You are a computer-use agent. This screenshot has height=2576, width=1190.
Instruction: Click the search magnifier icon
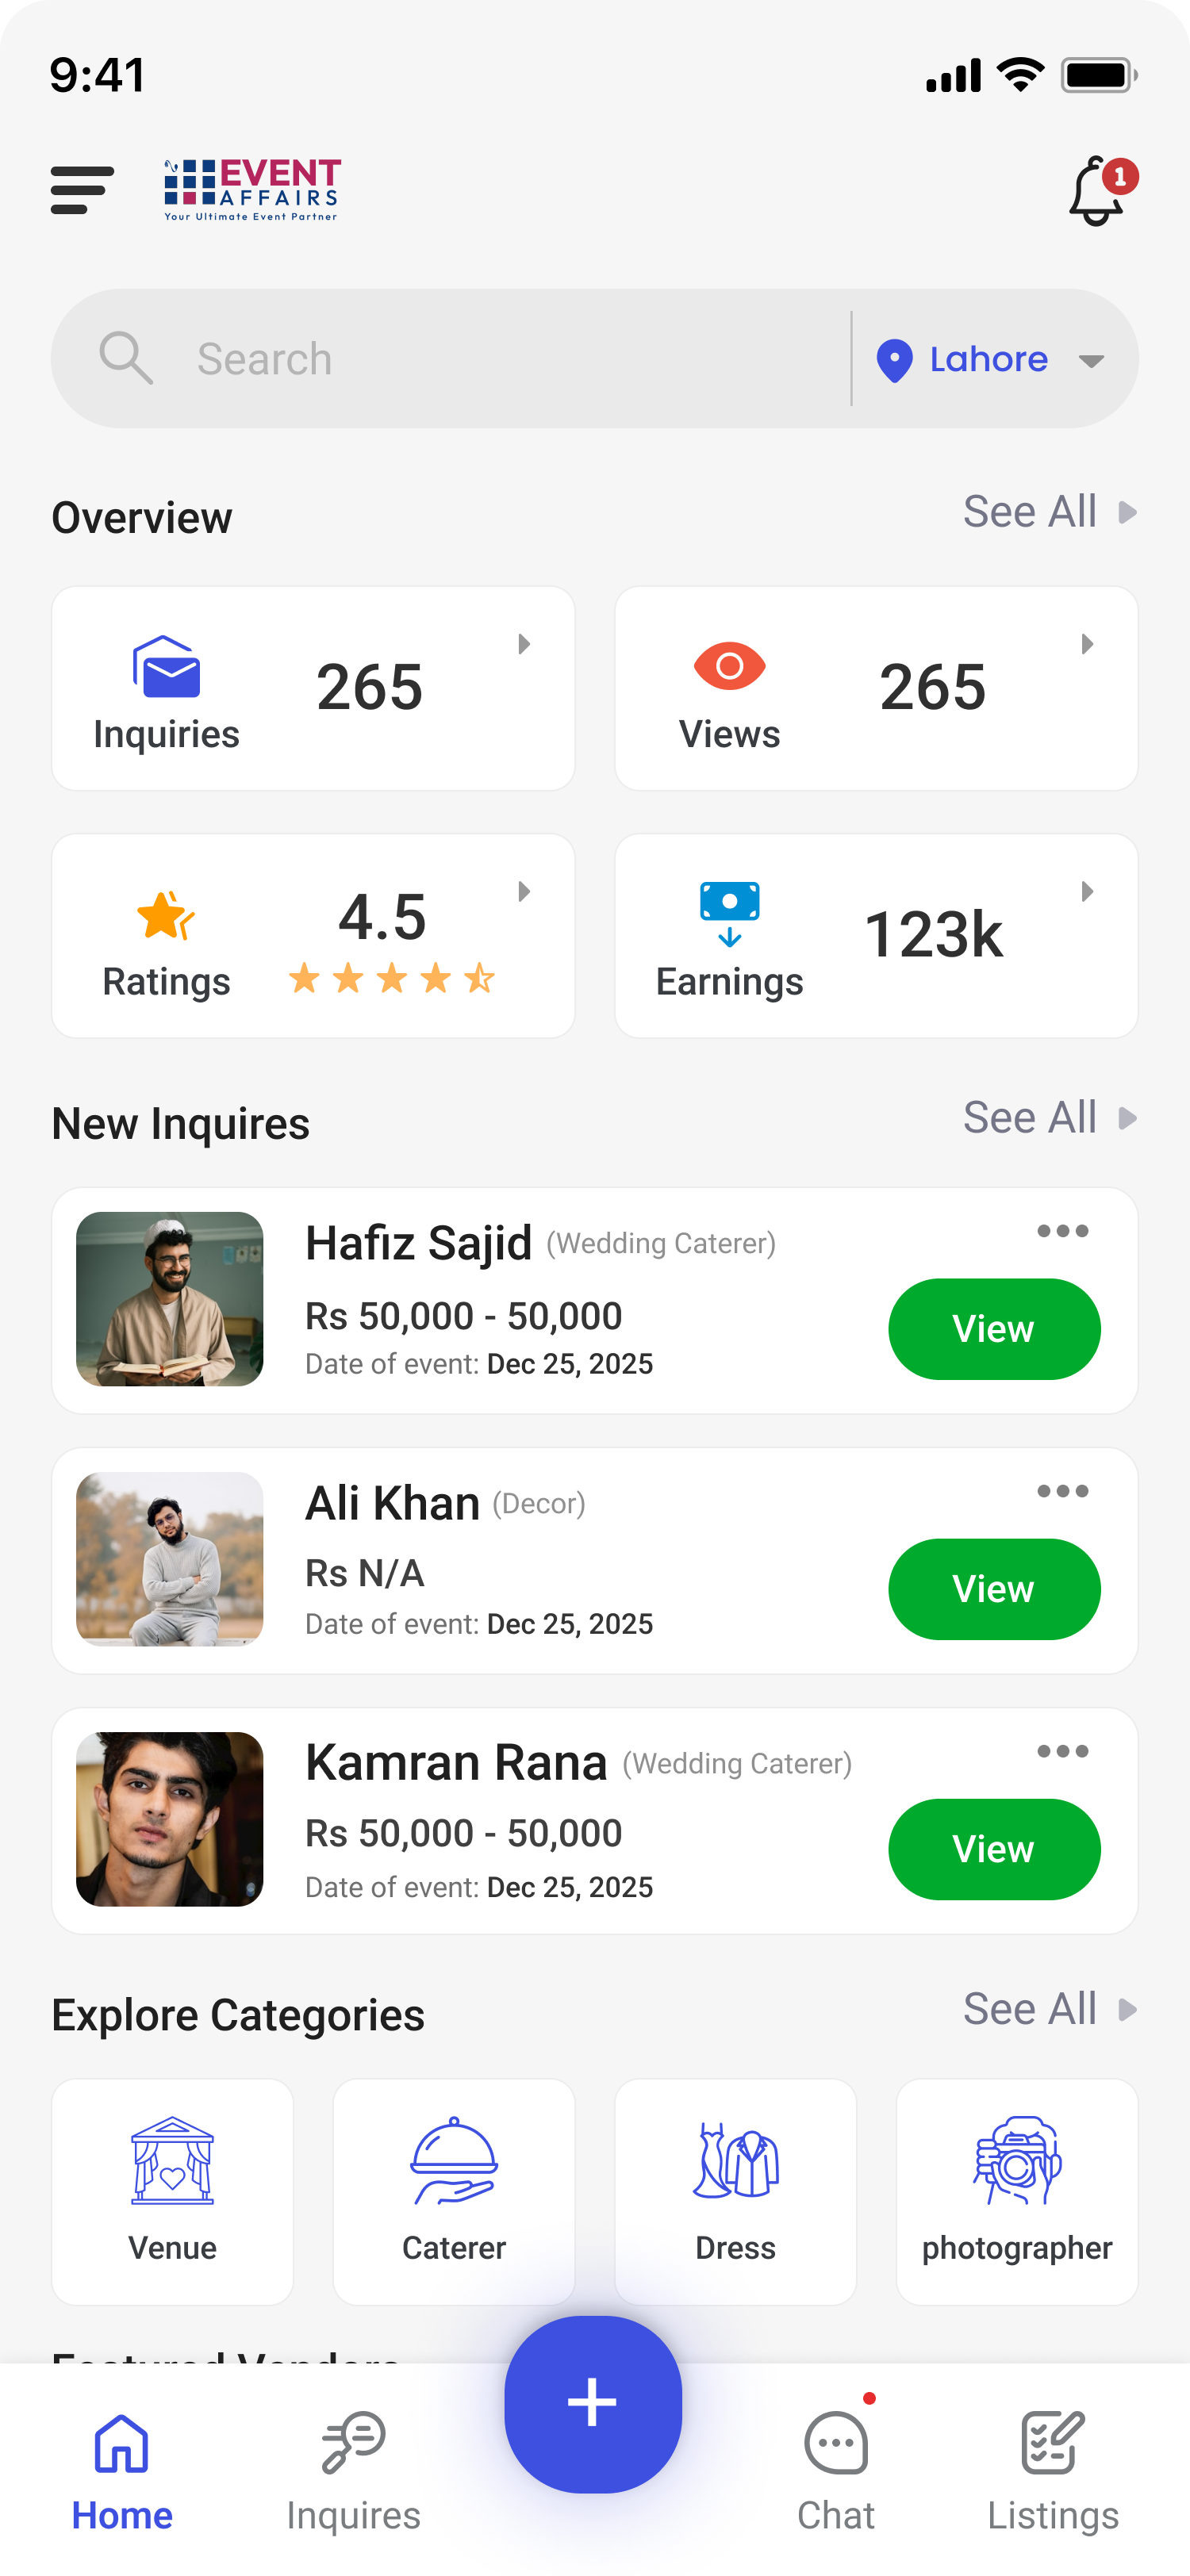point(126,358)
